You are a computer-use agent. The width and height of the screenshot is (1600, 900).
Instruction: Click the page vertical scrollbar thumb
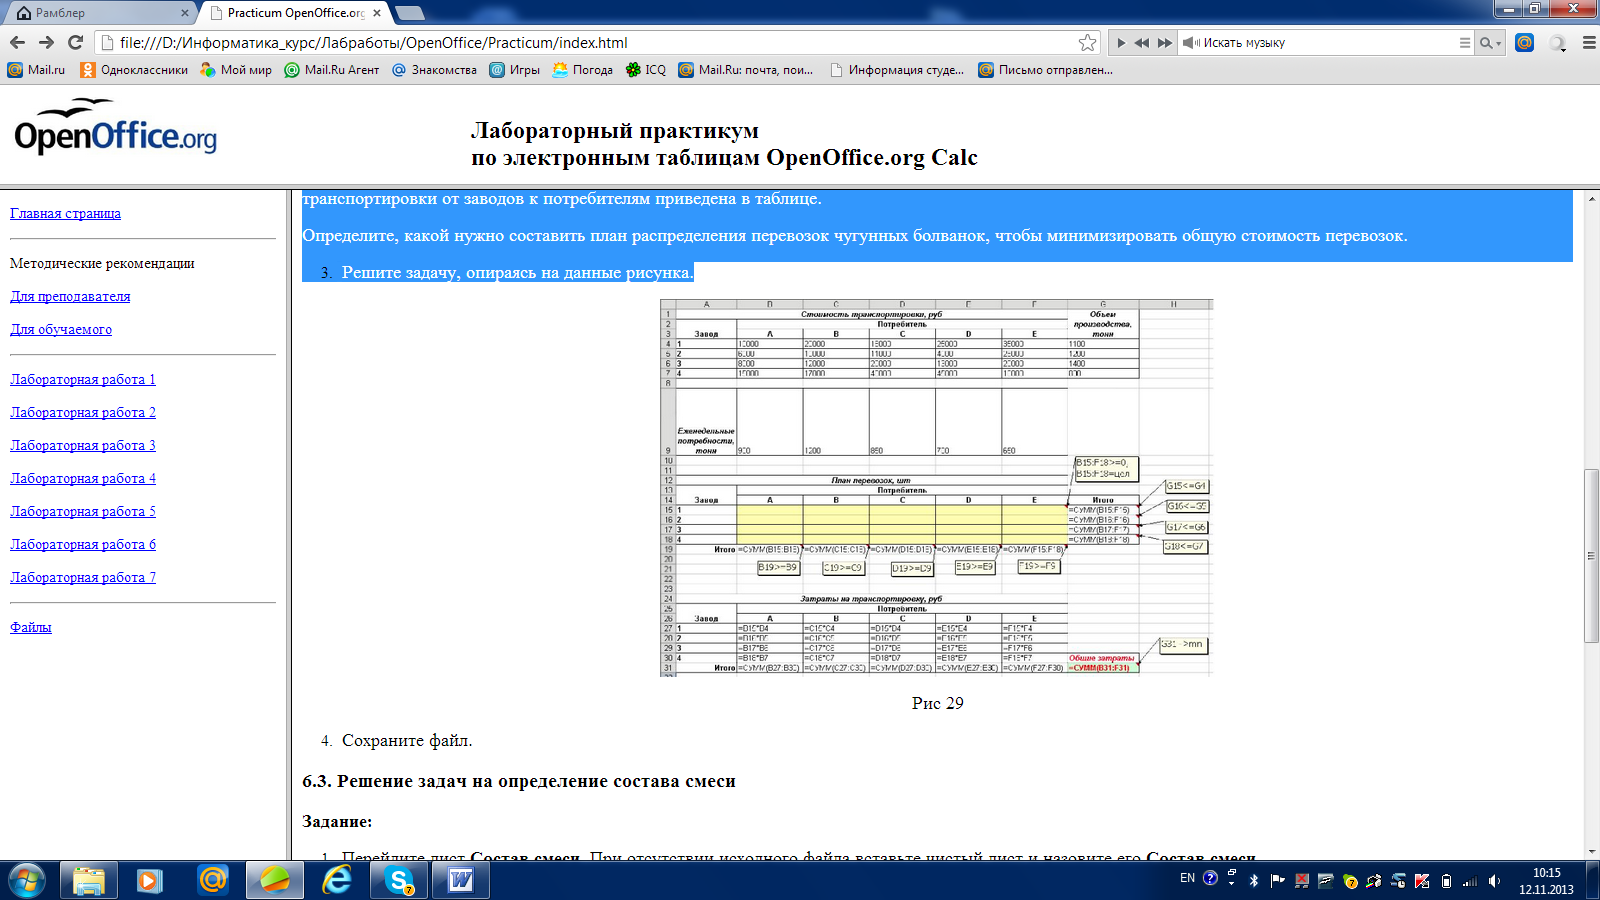(x=1591, y=555)
